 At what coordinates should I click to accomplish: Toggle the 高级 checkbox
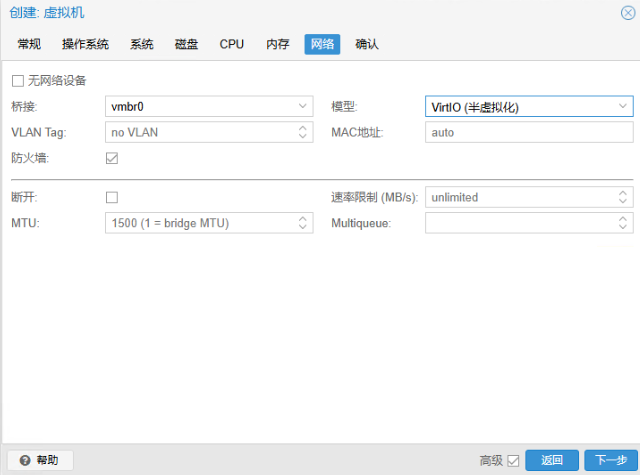click(513, 461)
